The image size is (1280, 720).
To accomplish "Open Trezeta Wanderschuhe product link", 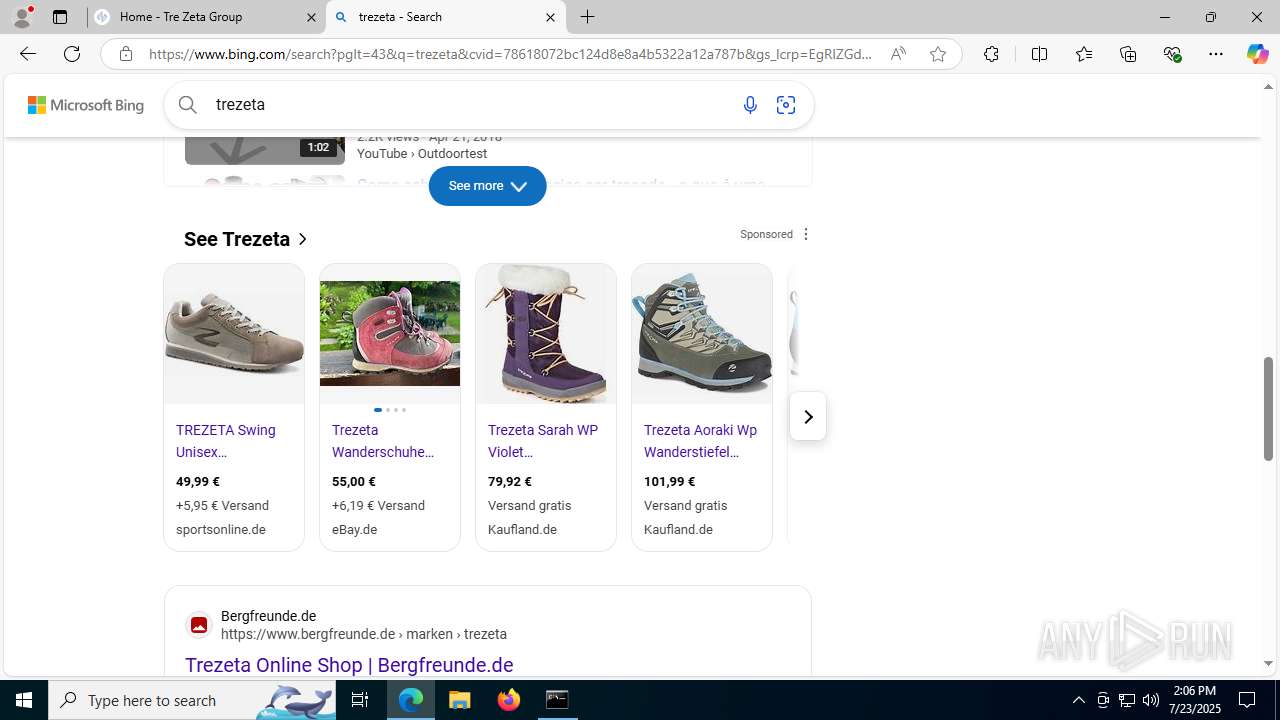I will [383, 441].
